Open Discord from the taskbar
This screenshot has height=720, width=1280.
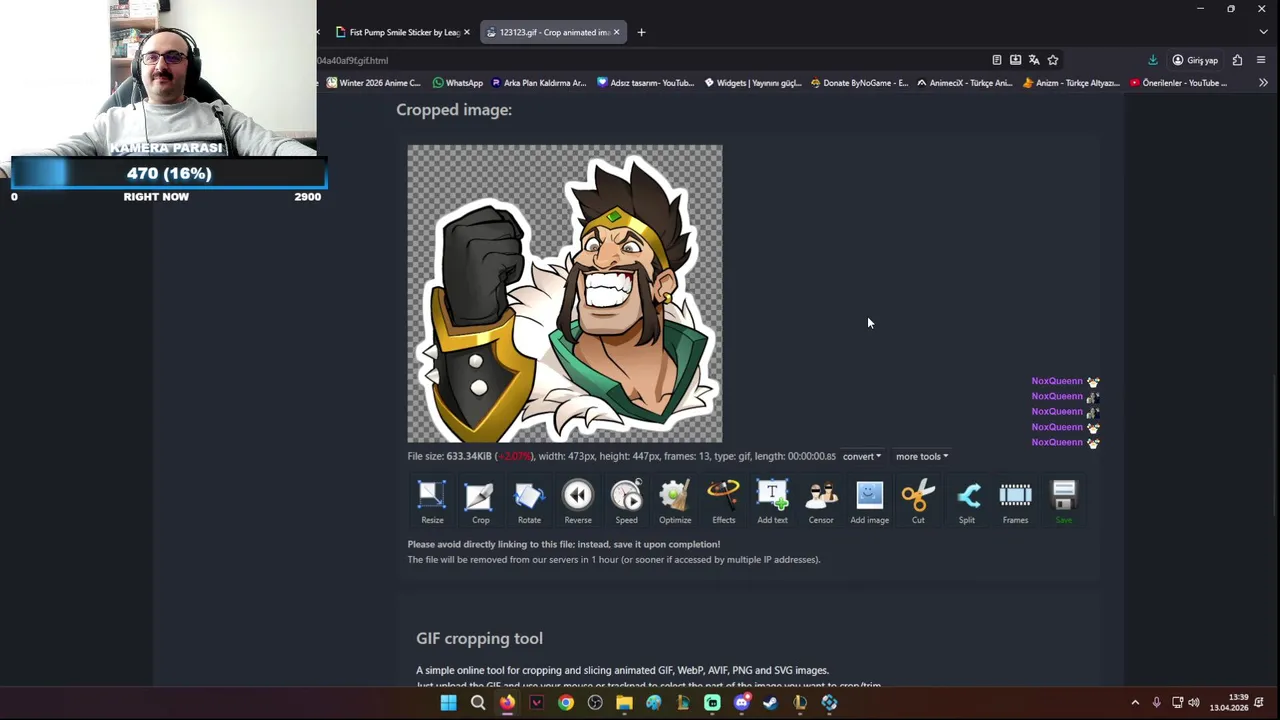tap(741, 703)
